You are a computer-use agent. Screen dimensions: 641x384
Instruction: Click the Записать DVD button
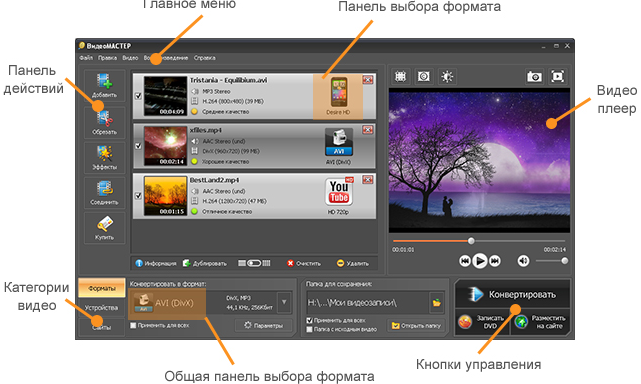pyautogui.click(x=483, y=322)
